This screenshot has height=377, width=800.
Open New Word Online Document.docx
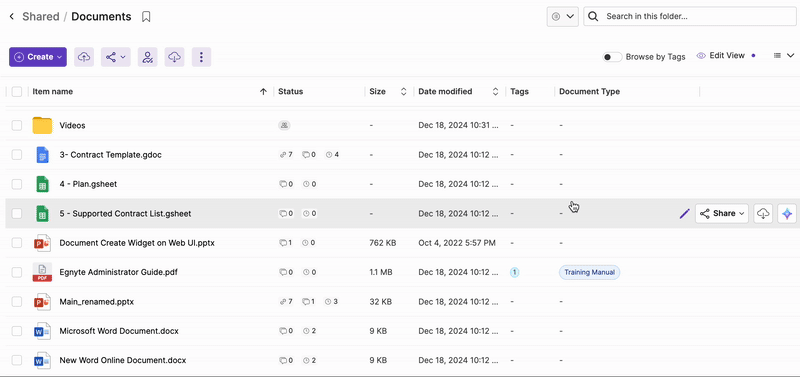122,360
